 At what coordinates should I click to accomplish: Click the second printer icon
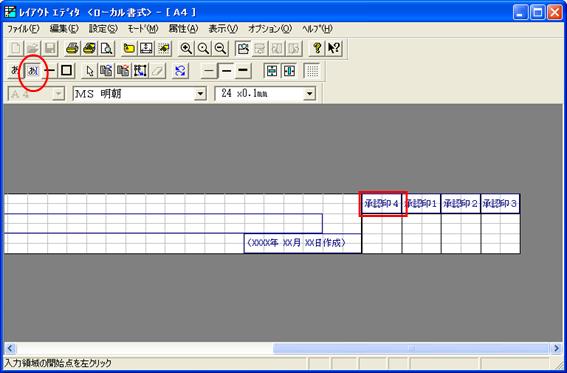click(x=89, y=48)
